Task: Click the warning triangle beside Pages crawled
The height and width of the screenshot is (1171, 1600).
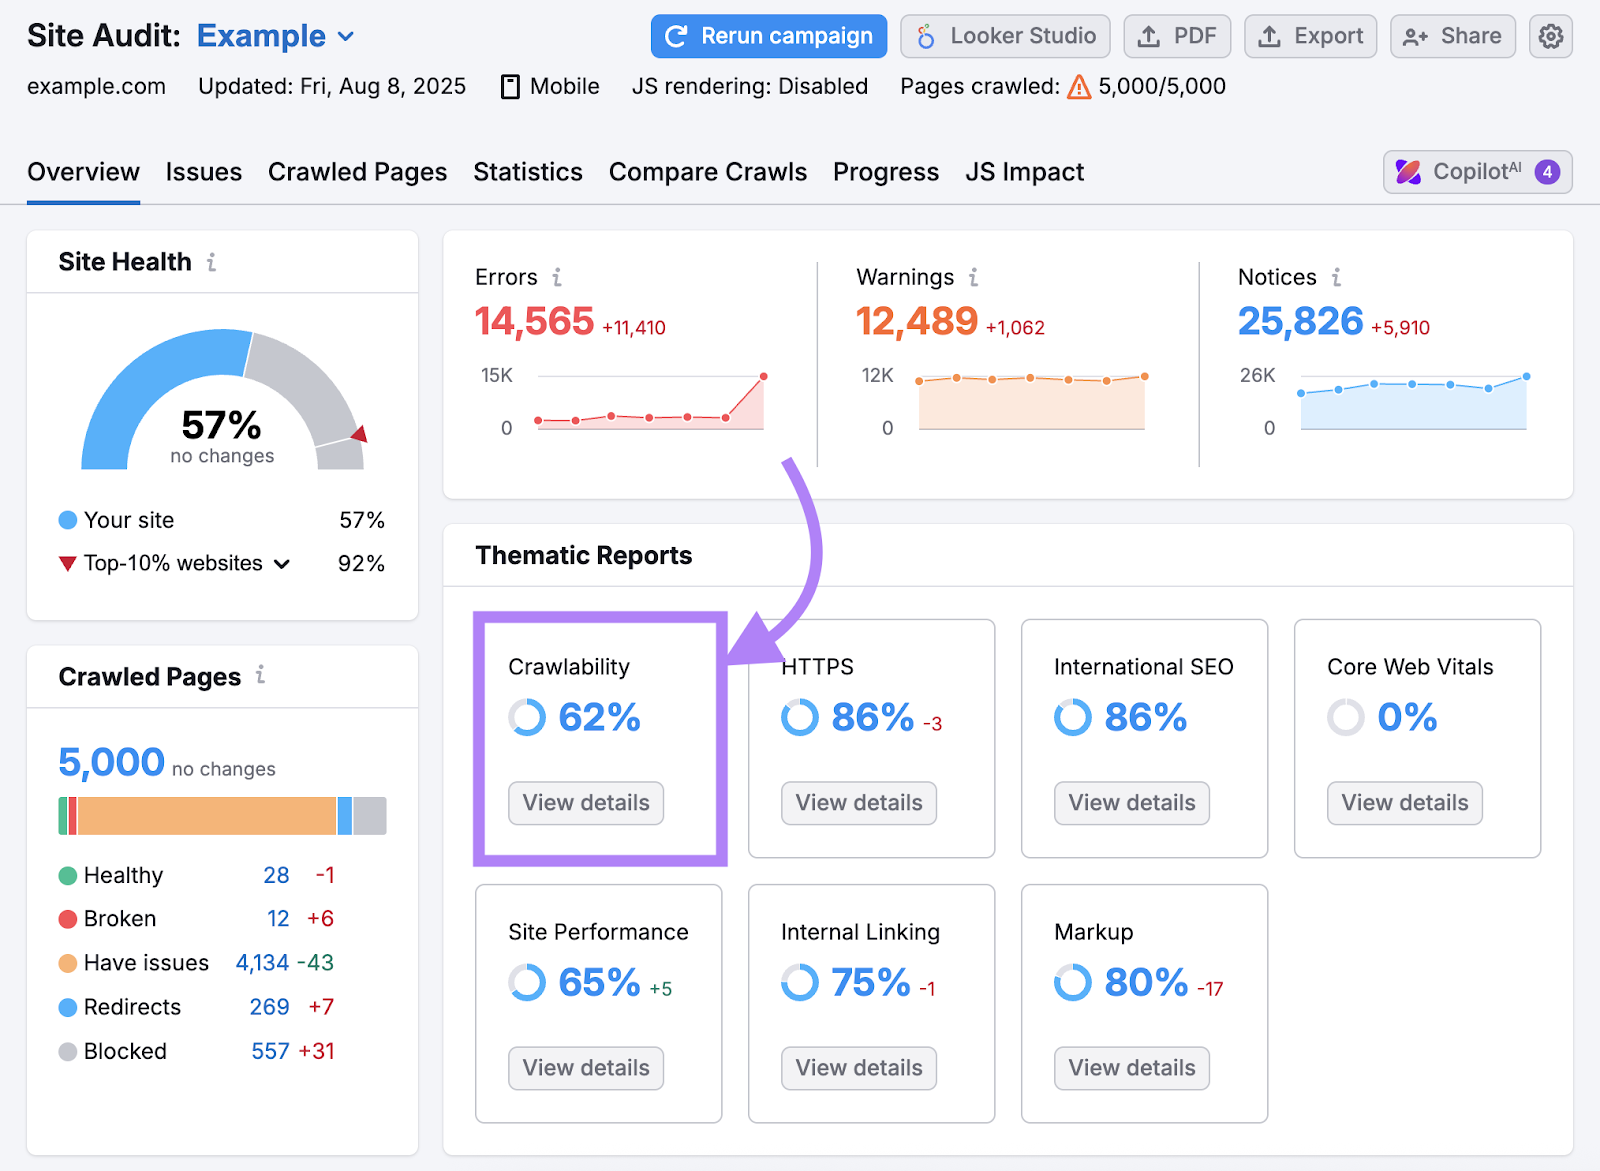Action: (1078, 88)
